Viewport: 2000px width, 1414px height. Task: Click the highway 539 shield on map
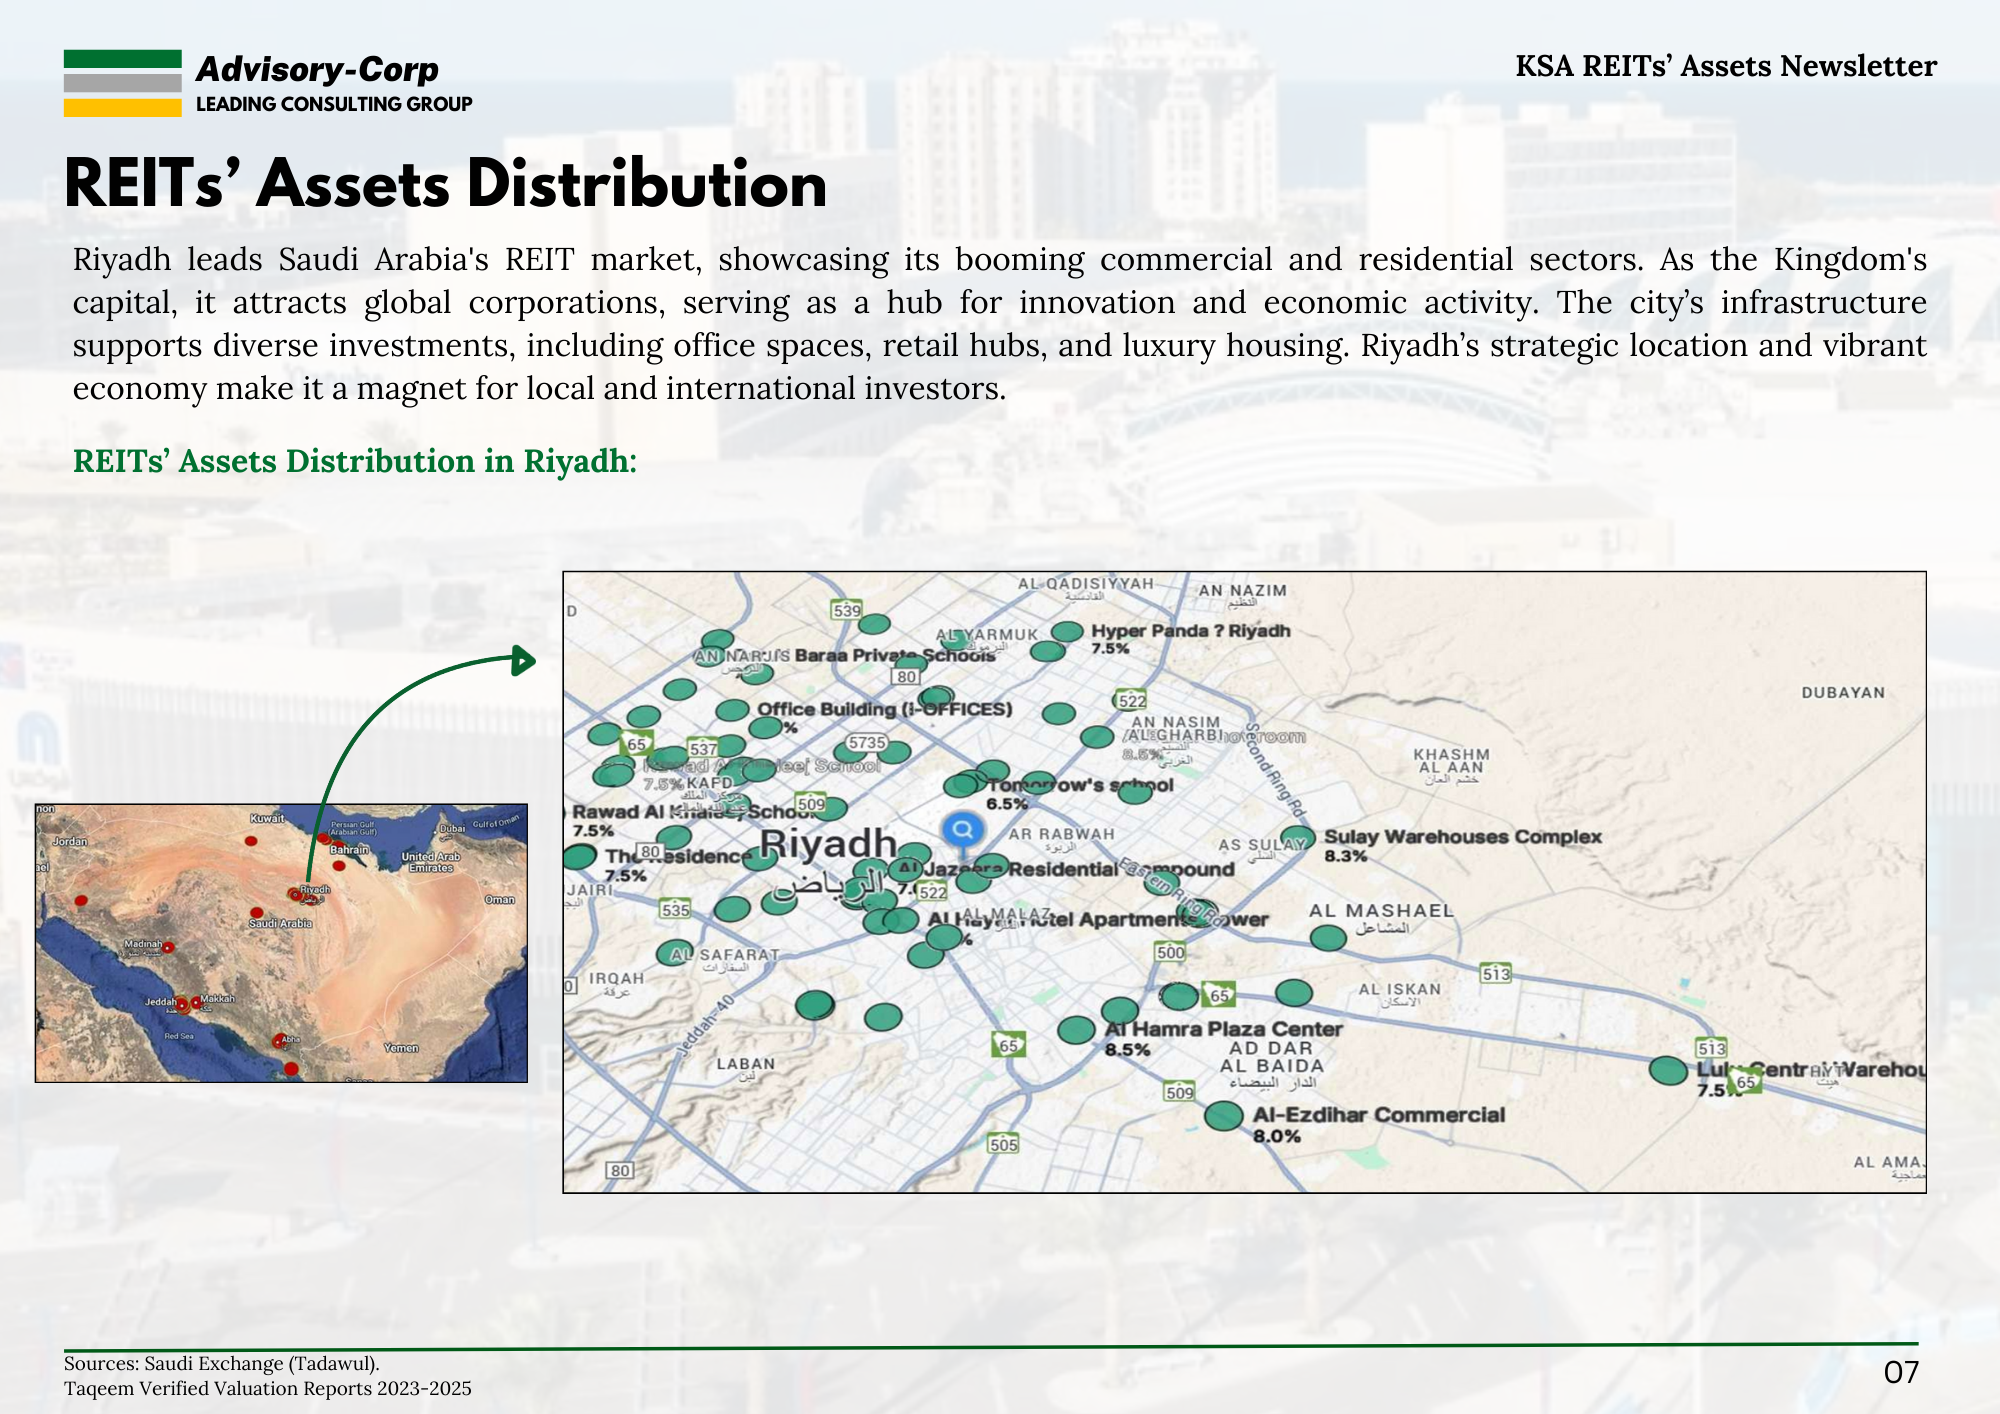pyautogui.click(x=846, y=610)
